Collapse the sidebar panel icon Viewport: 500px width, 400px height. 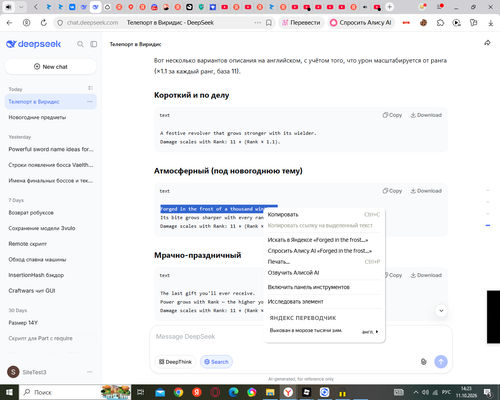point(94,44)
